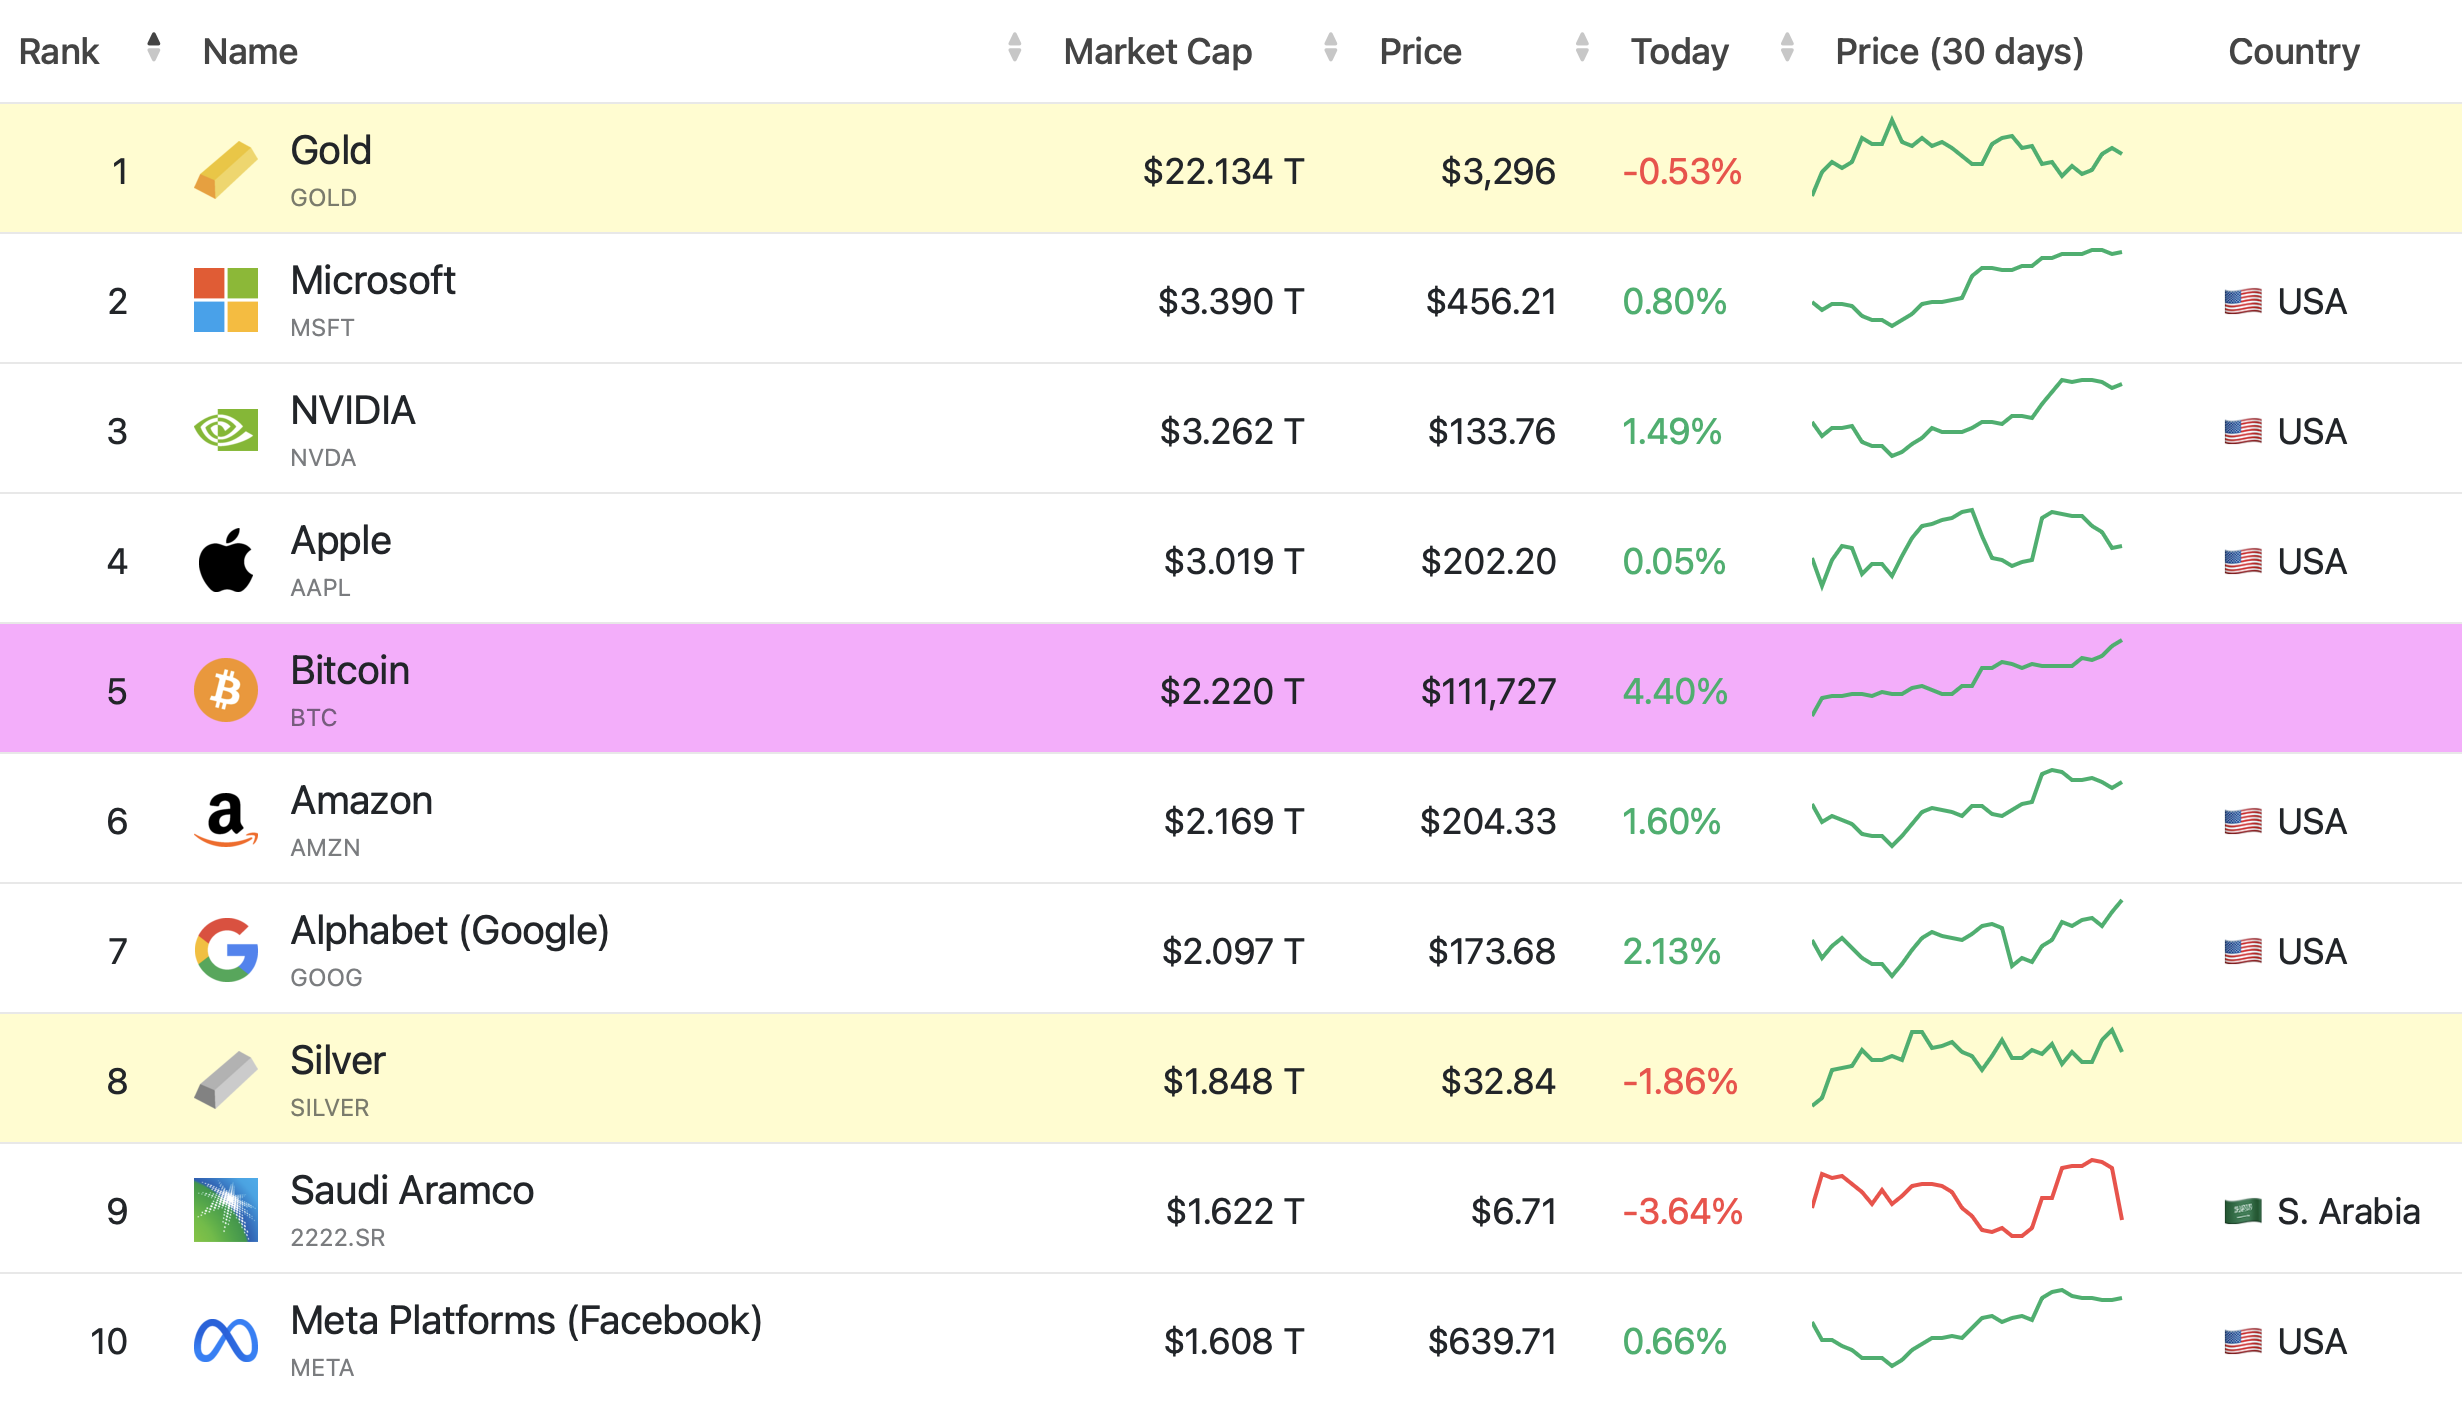The height and width of the screenshot is (1402, 2462).
Task: Sort table using the Price sort arrows
Action: click(x=1582, y=47)
